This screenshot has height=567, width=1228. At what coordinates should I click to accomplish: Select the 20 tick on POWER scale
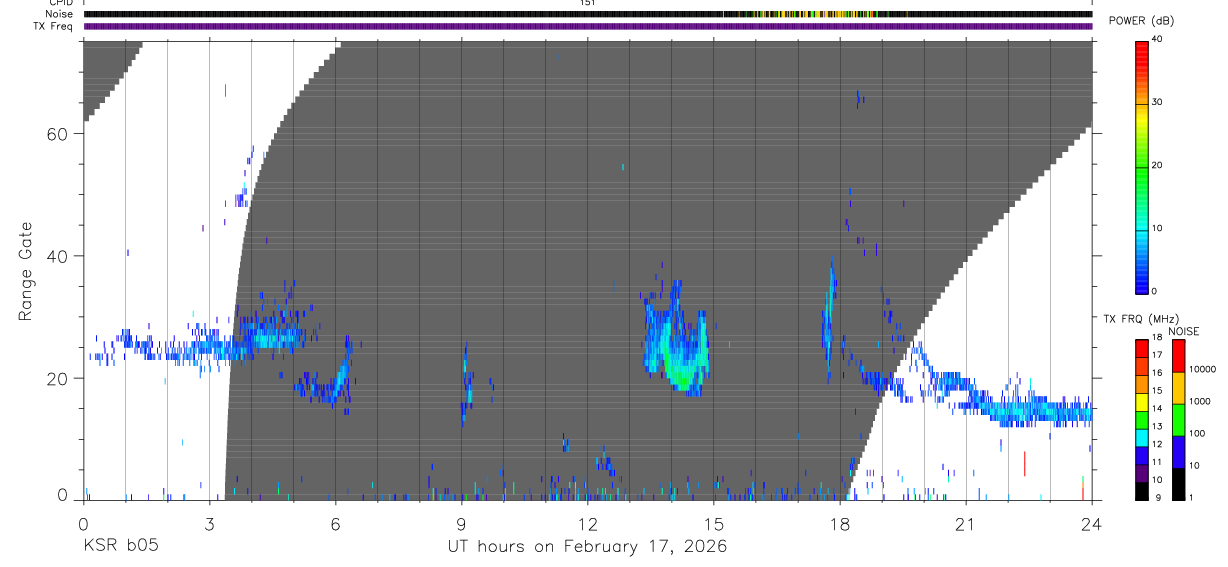(x=1157, y=166)
